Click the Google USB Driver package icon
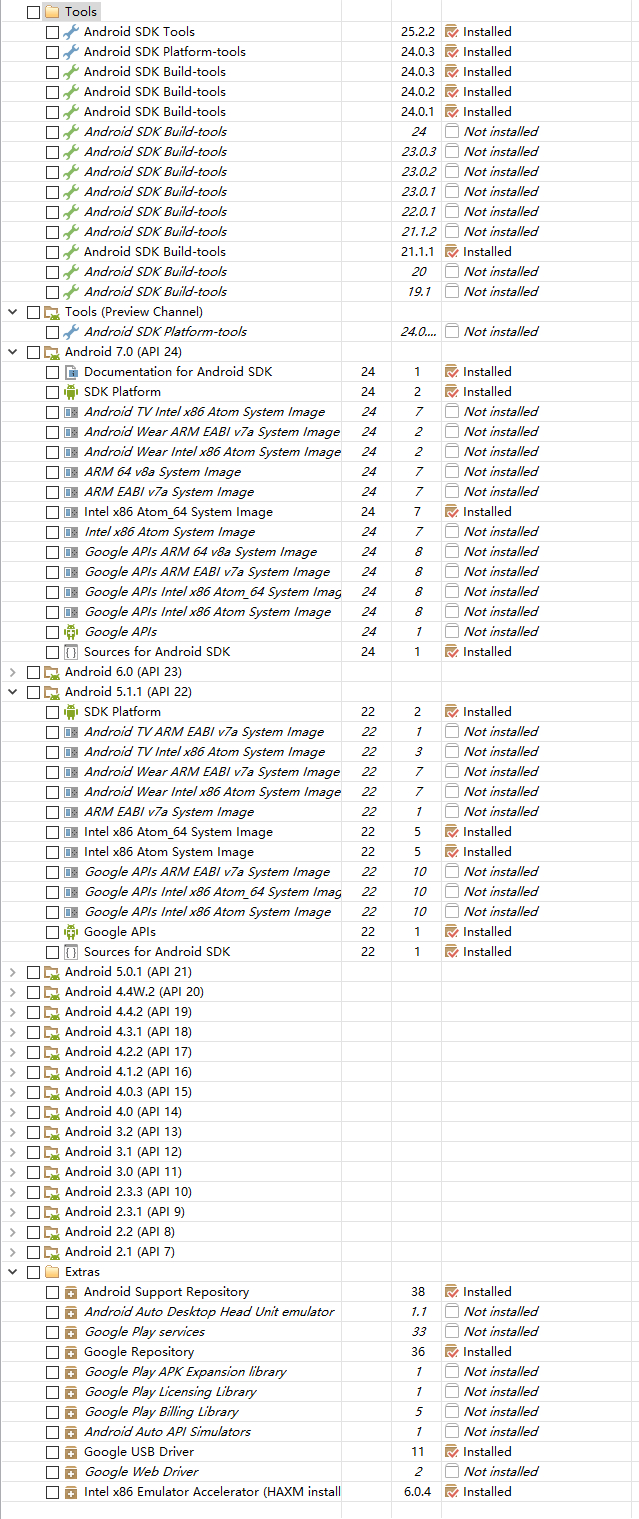 [71, 1452]
